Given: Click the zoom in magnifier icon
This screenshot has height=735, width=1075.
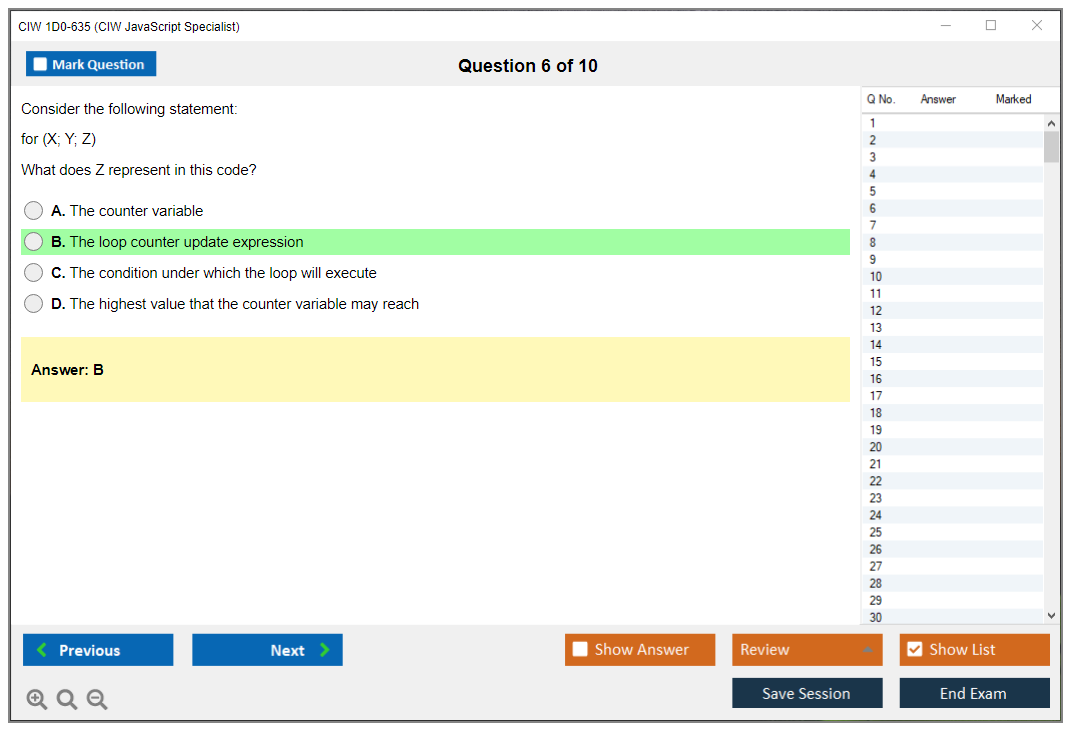Looking at the screenshot, I should coord(36,700).
